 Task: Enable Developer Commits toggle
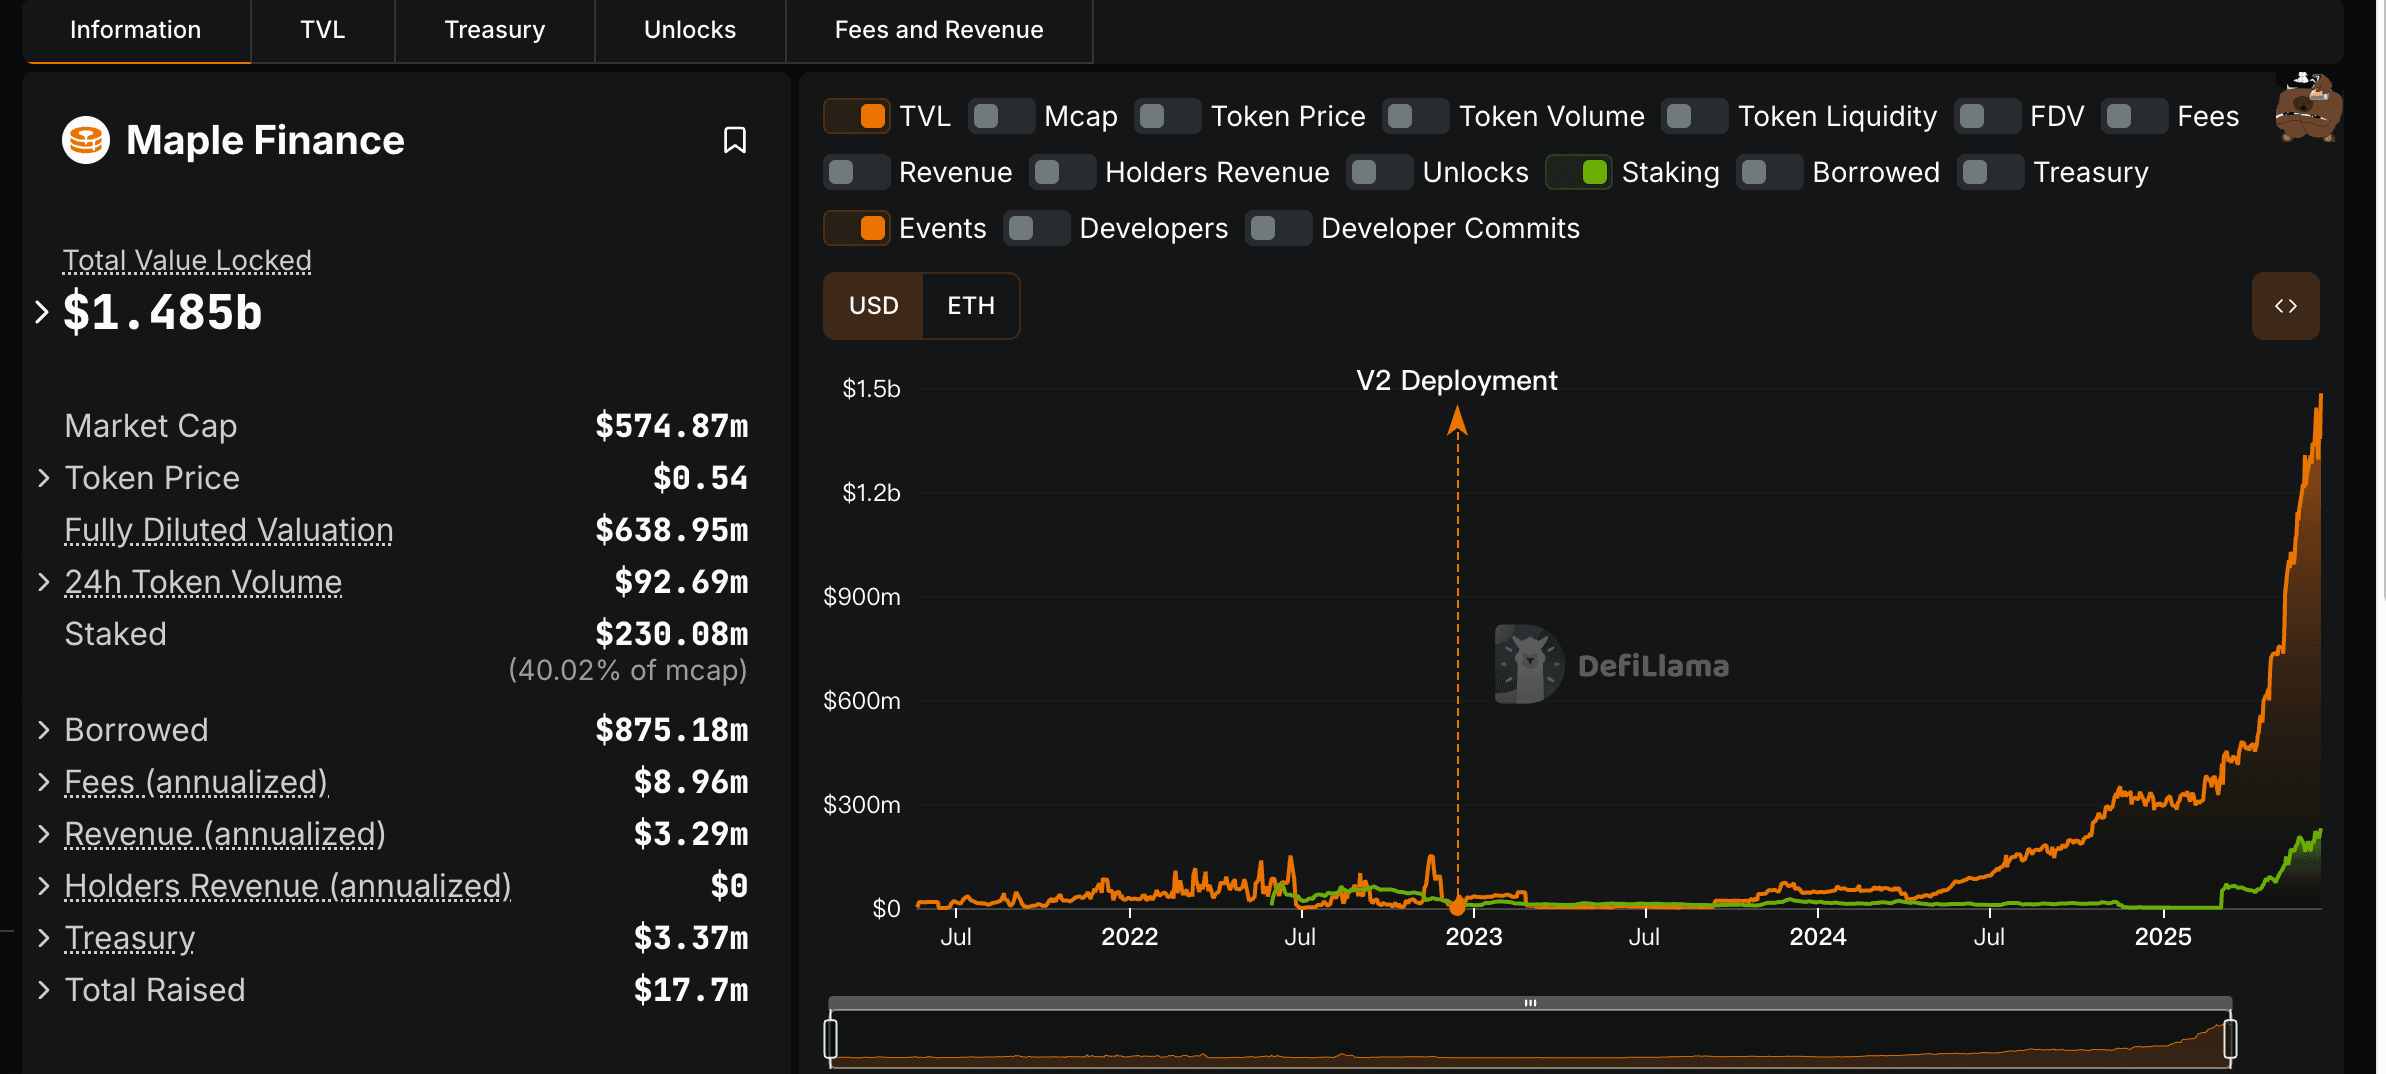(x=1279, y=228)
